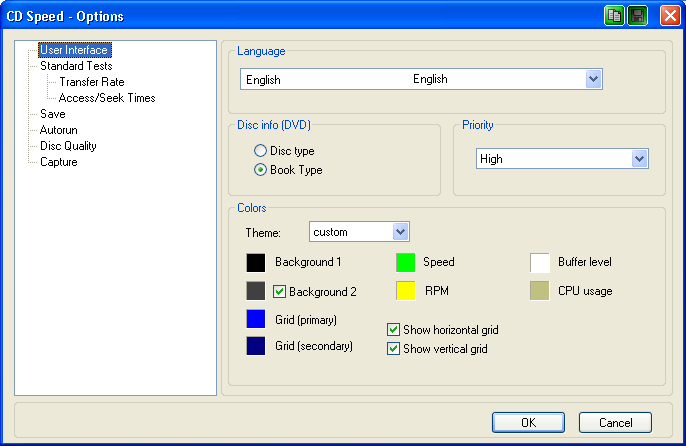Change the RPM yellow color swatch
The width and height of the screenshot is (686, 446).
pyautogui.click(x=406, y=291)
